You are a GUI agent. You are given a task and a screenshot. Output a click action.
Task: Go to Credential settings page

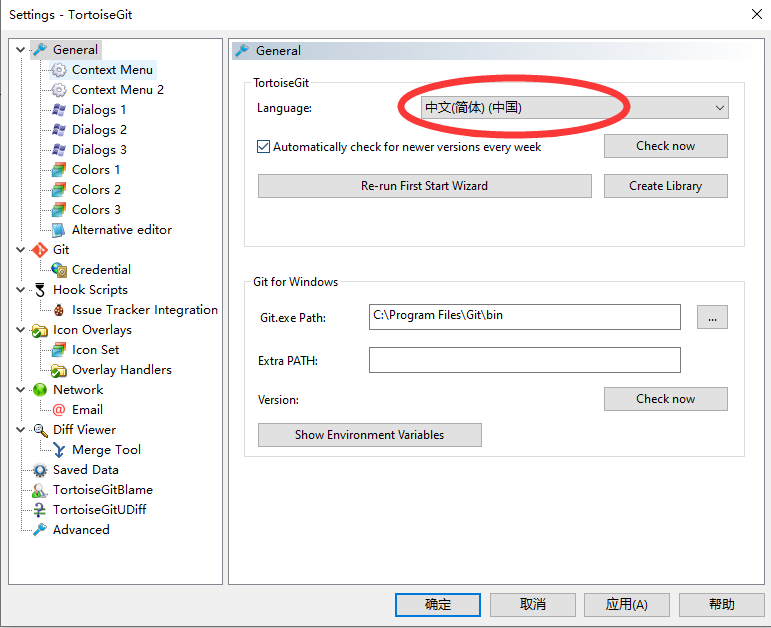pos(101,269)
